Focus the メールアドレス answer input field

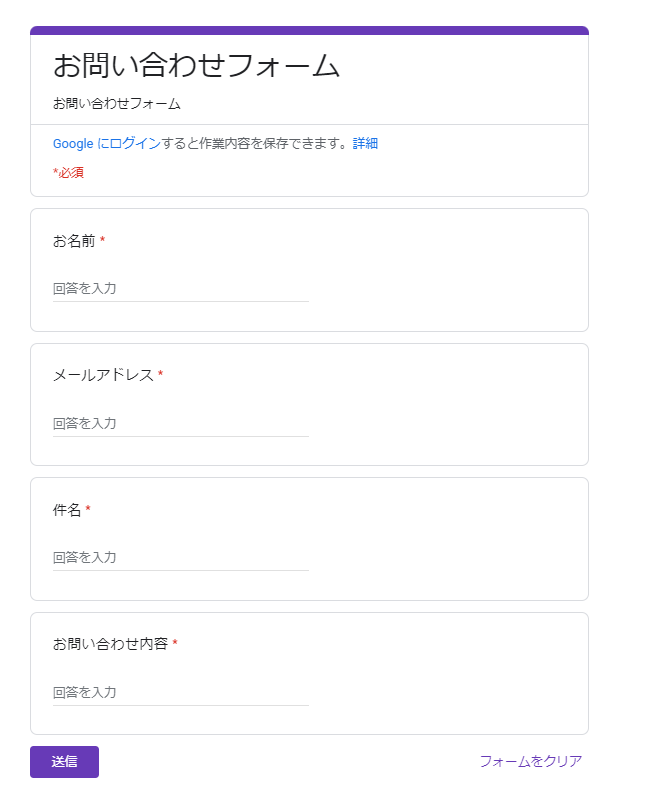[x=180, y=423]
